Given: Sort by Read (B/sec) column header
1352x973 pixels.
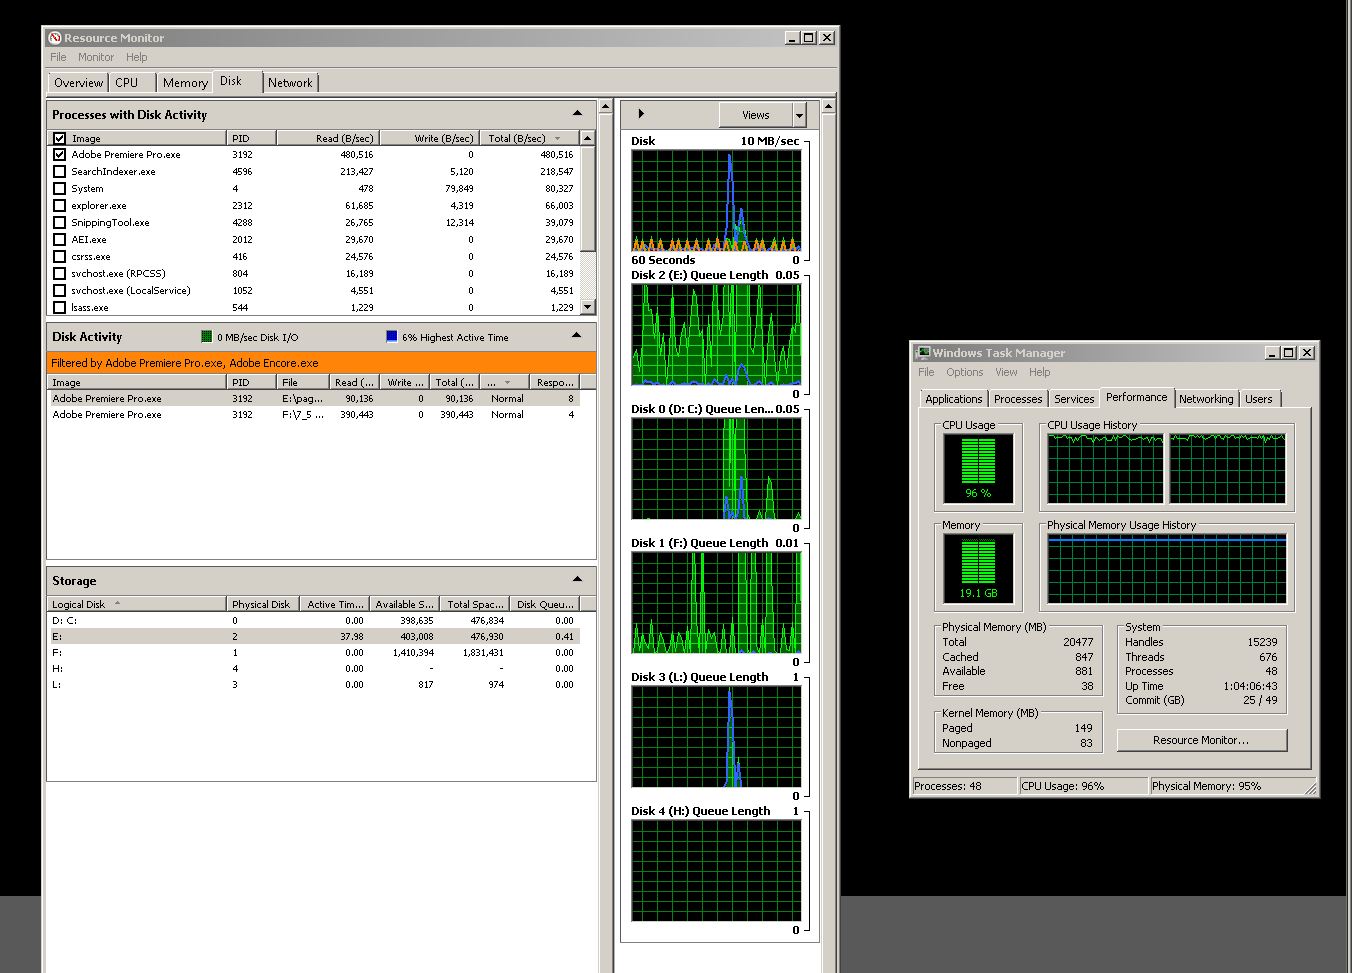Looking at the screenshot, I should click(x=327, y=138).
